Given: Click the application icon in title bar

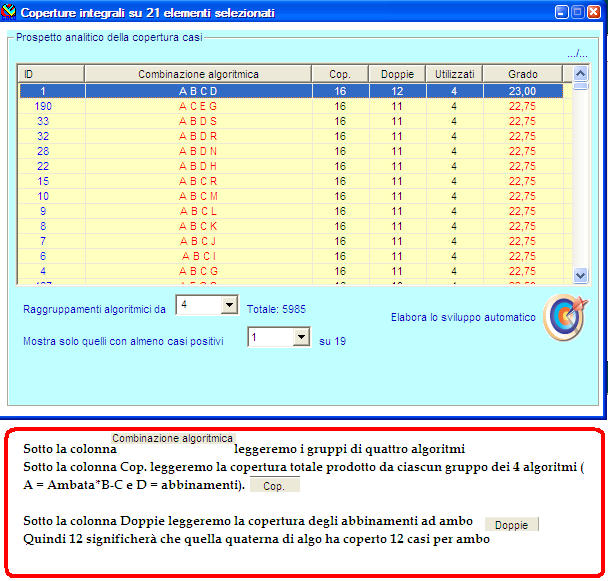Looking at the screenshot, I should coord(9,12).
